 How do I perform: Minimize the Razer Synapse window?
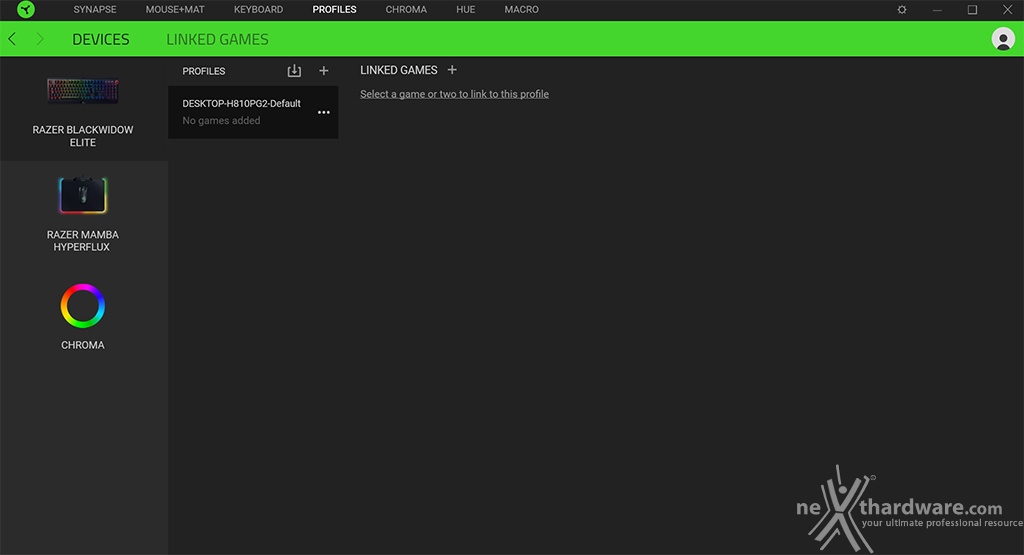click(937, 10)
